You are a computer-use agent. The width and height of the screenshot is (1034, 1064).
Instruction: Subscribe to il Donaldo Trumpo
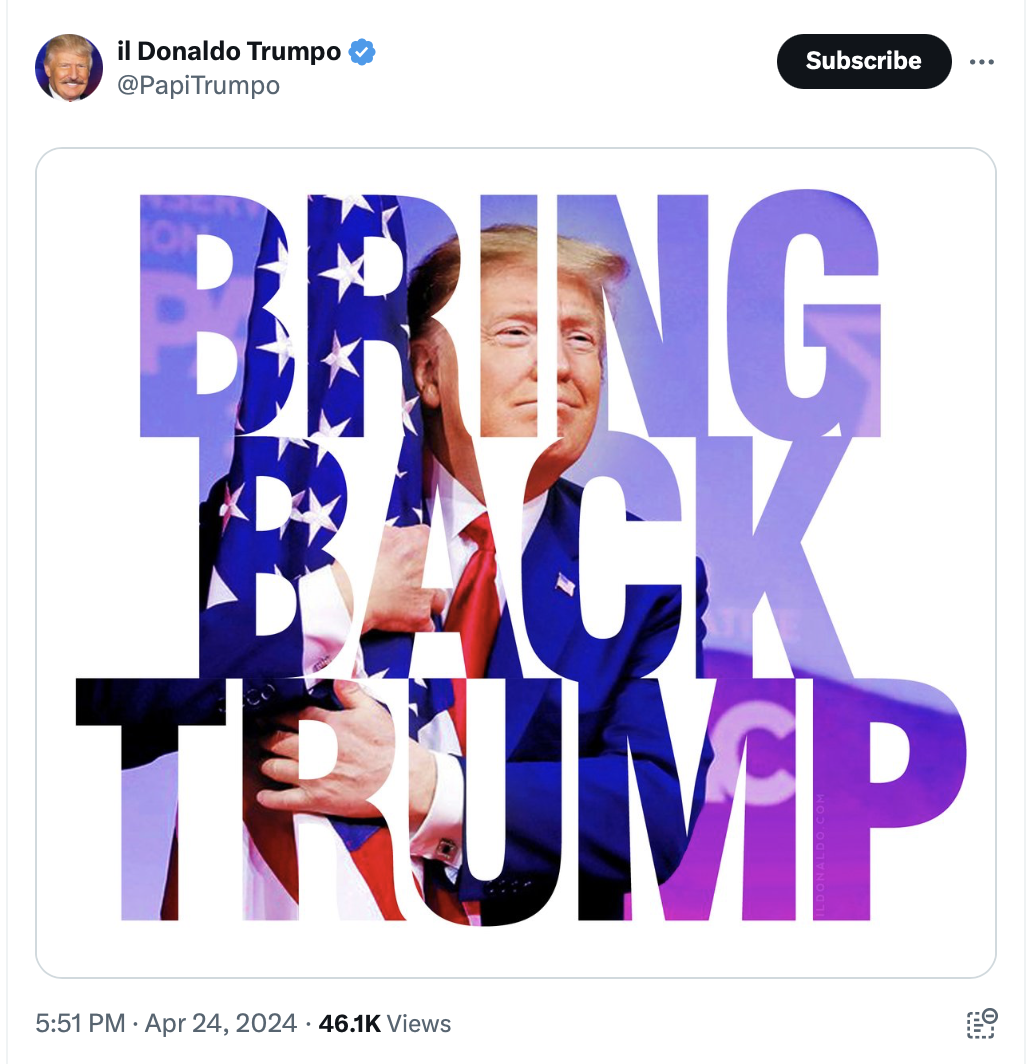coord(864,61)
